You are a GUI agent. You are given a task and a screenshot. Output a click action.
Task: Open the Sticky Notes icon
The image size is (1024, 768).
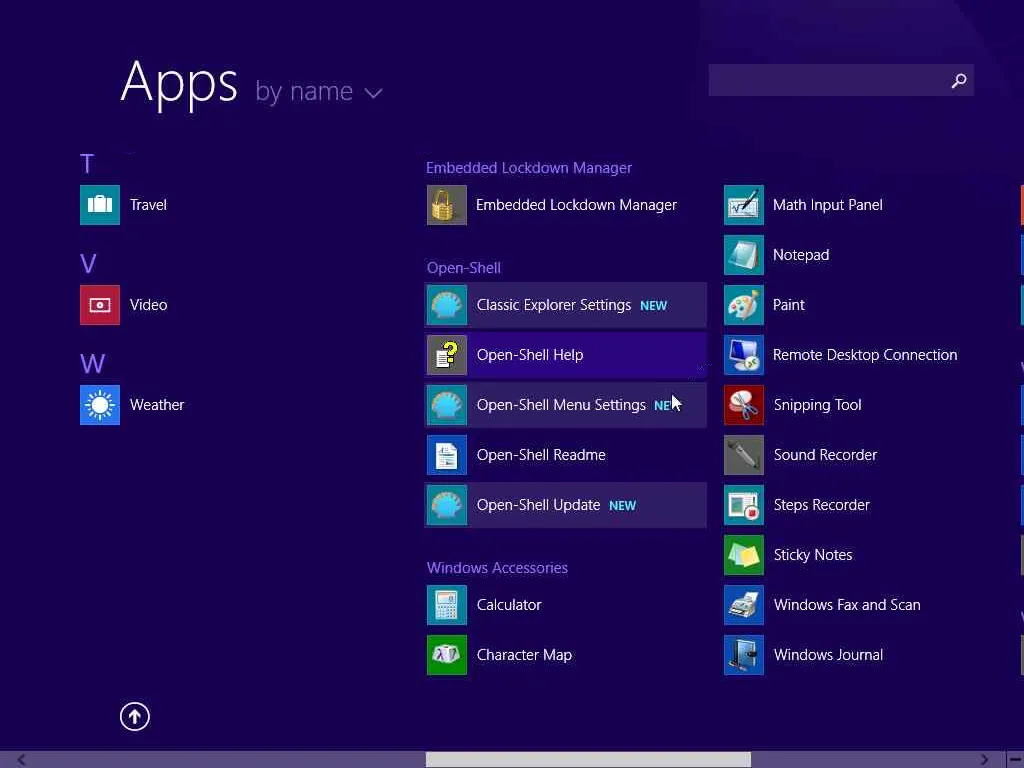tap(744, 554)
